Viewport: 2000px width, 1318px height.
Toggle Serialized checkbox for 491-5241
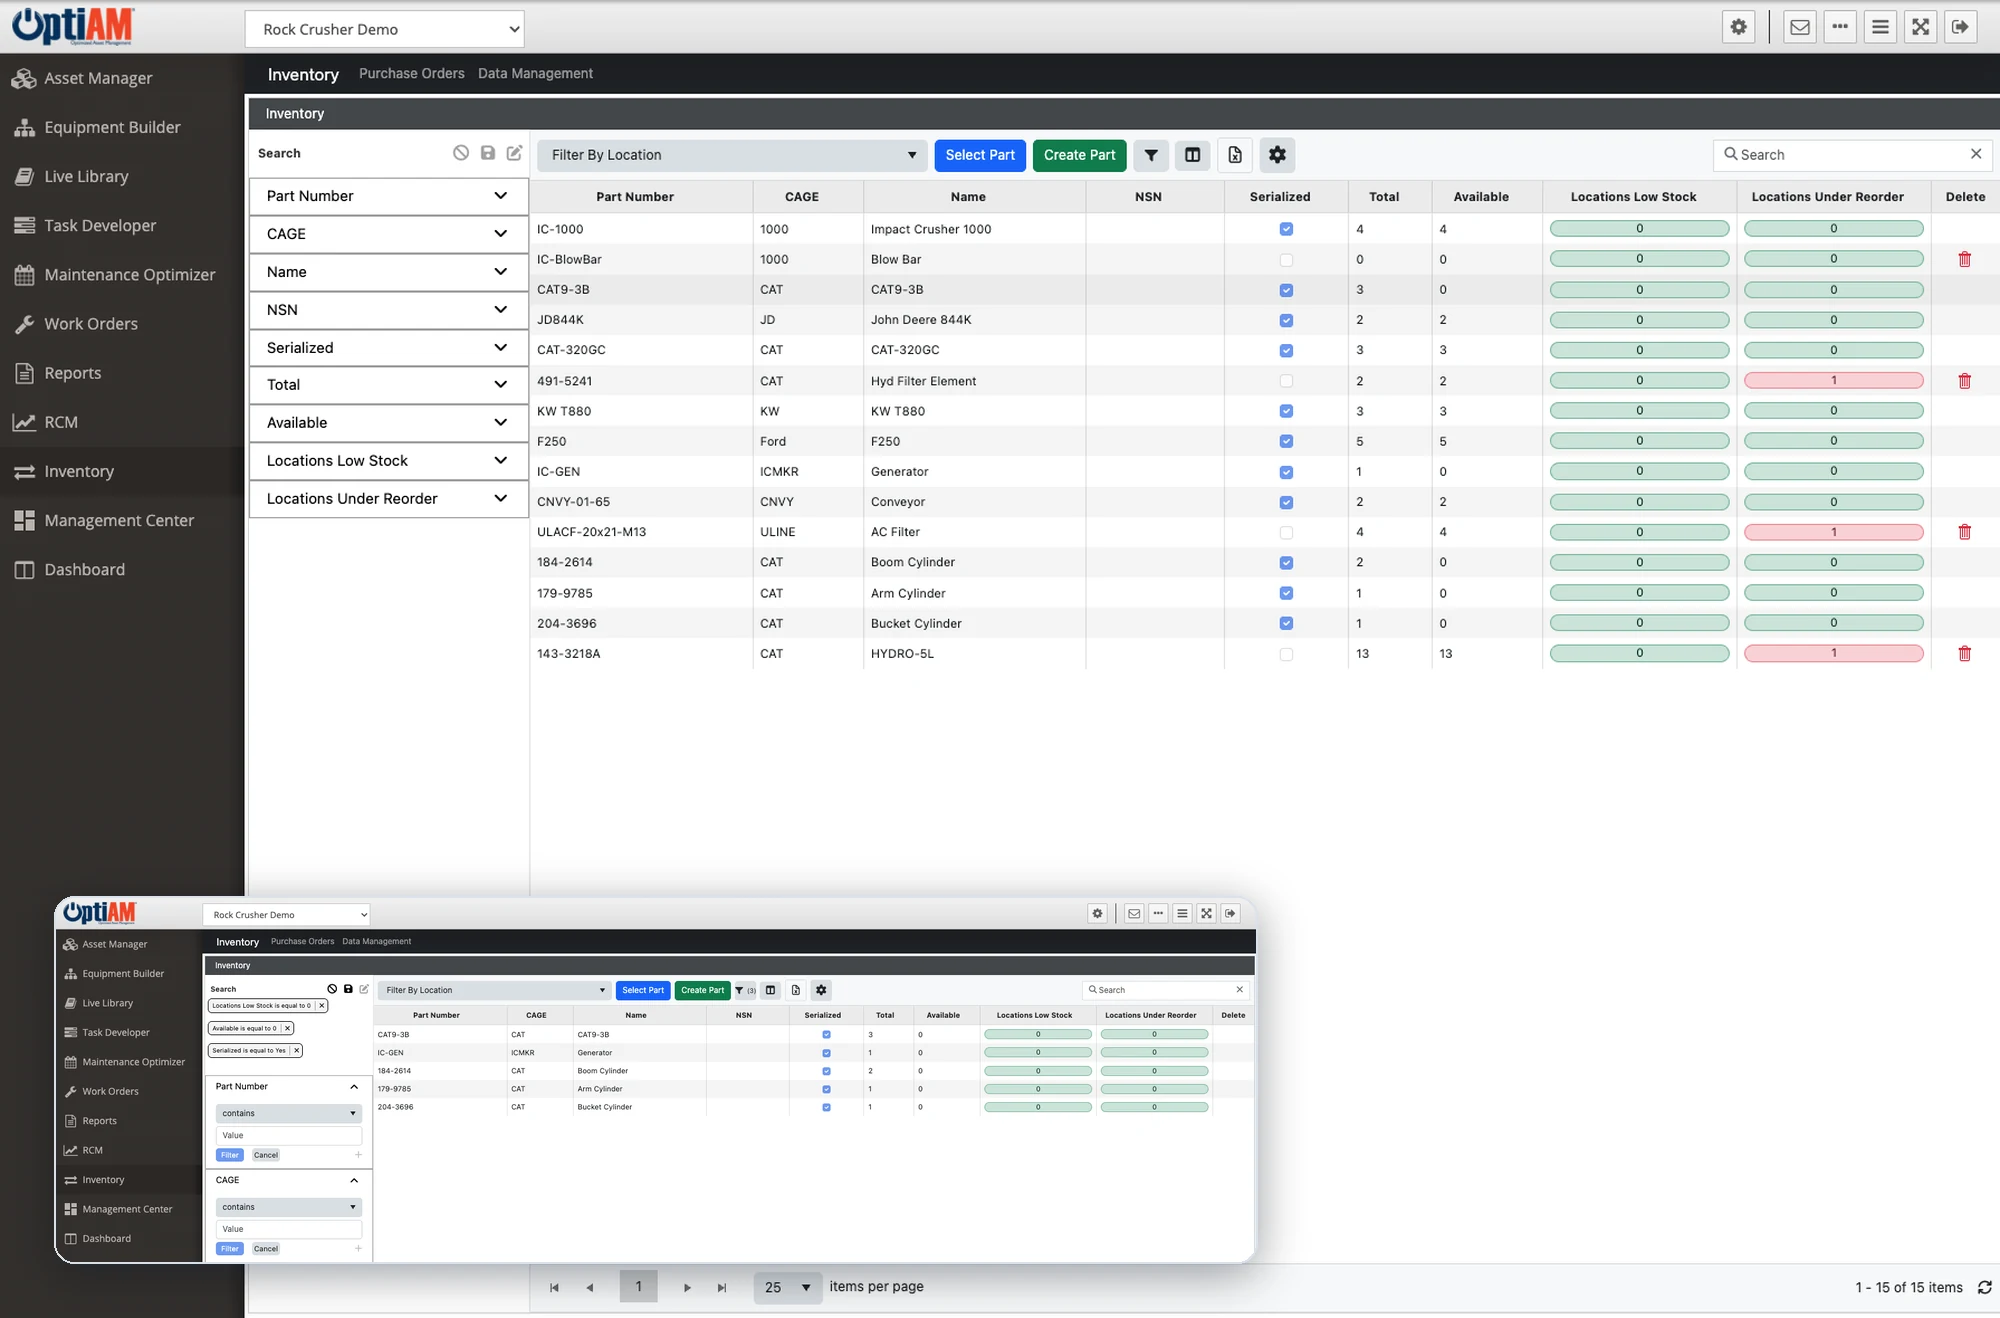coord(1286,381)
